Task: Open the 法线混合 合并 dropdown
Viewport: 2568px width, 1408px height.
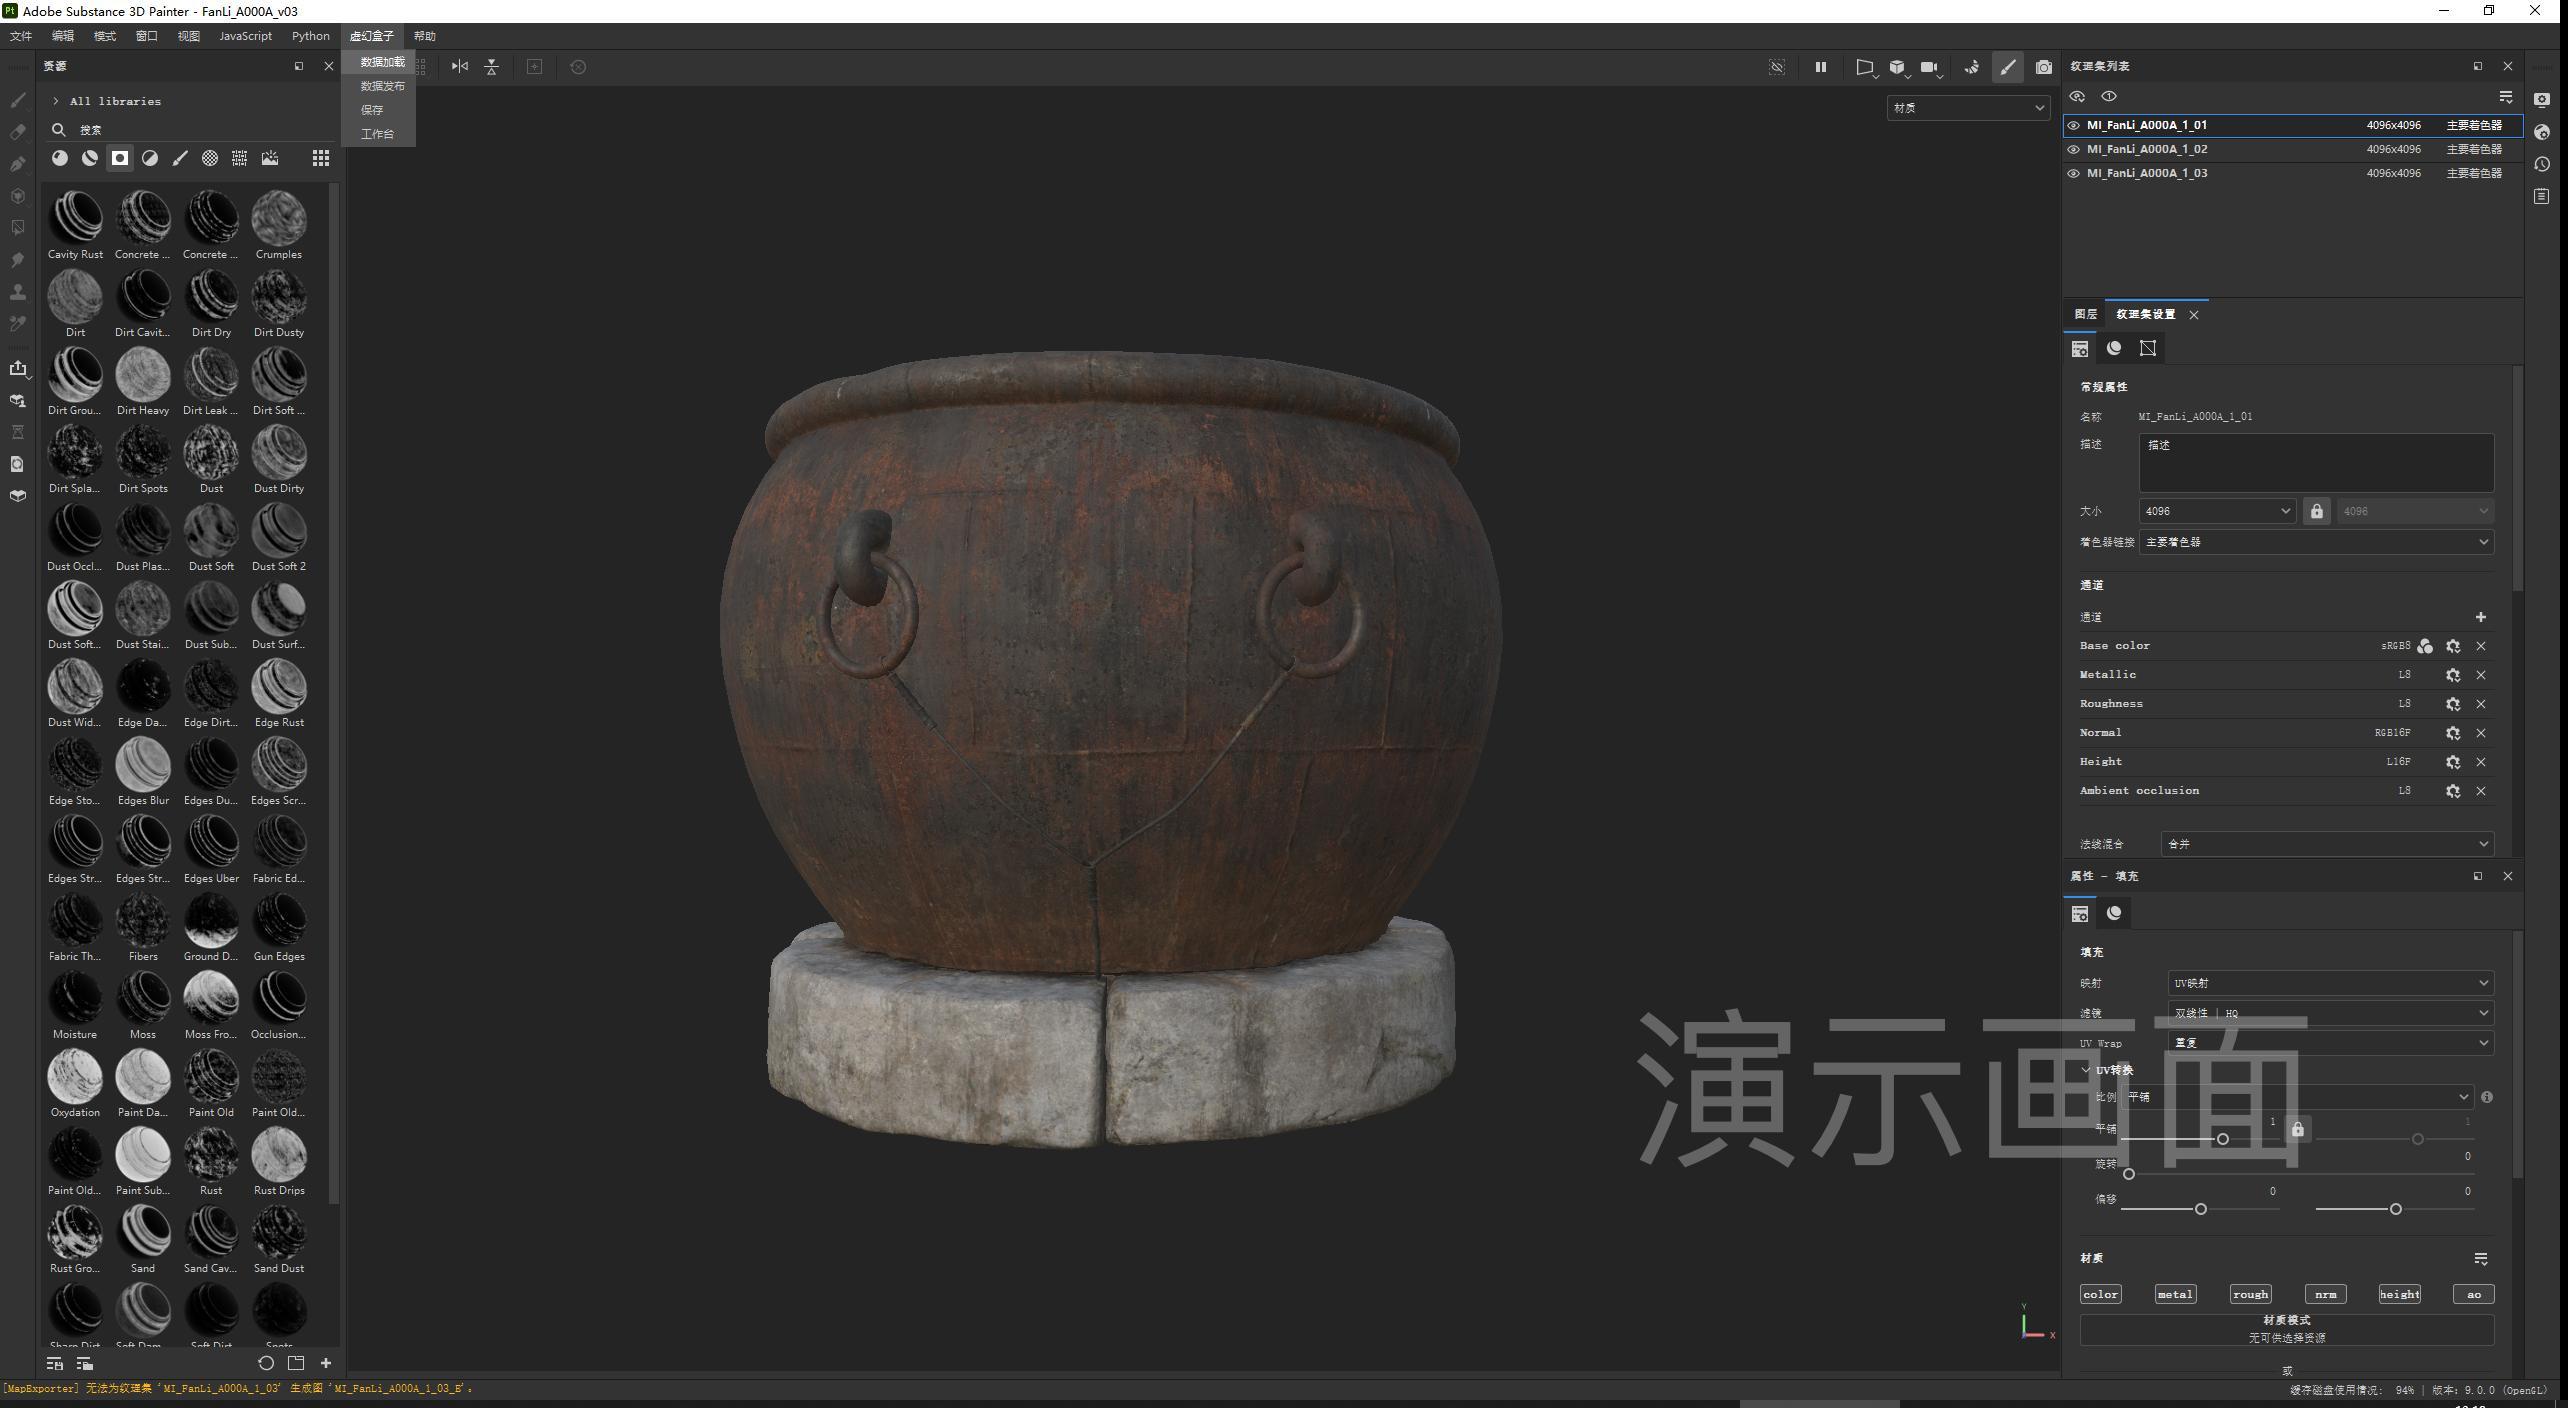Action: tap(2327, 844)
